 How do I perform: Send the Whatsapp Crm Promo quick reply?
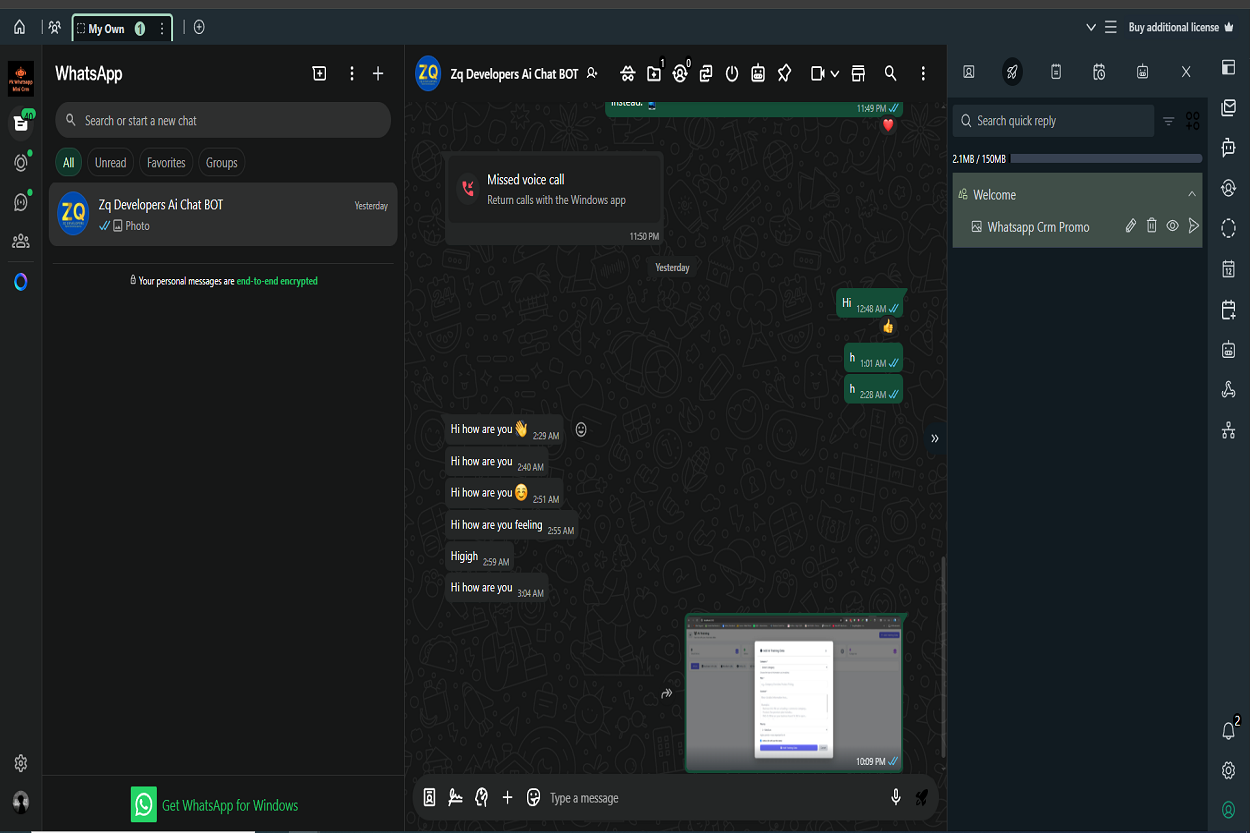pyautogui.click(x=1193, y=227)
